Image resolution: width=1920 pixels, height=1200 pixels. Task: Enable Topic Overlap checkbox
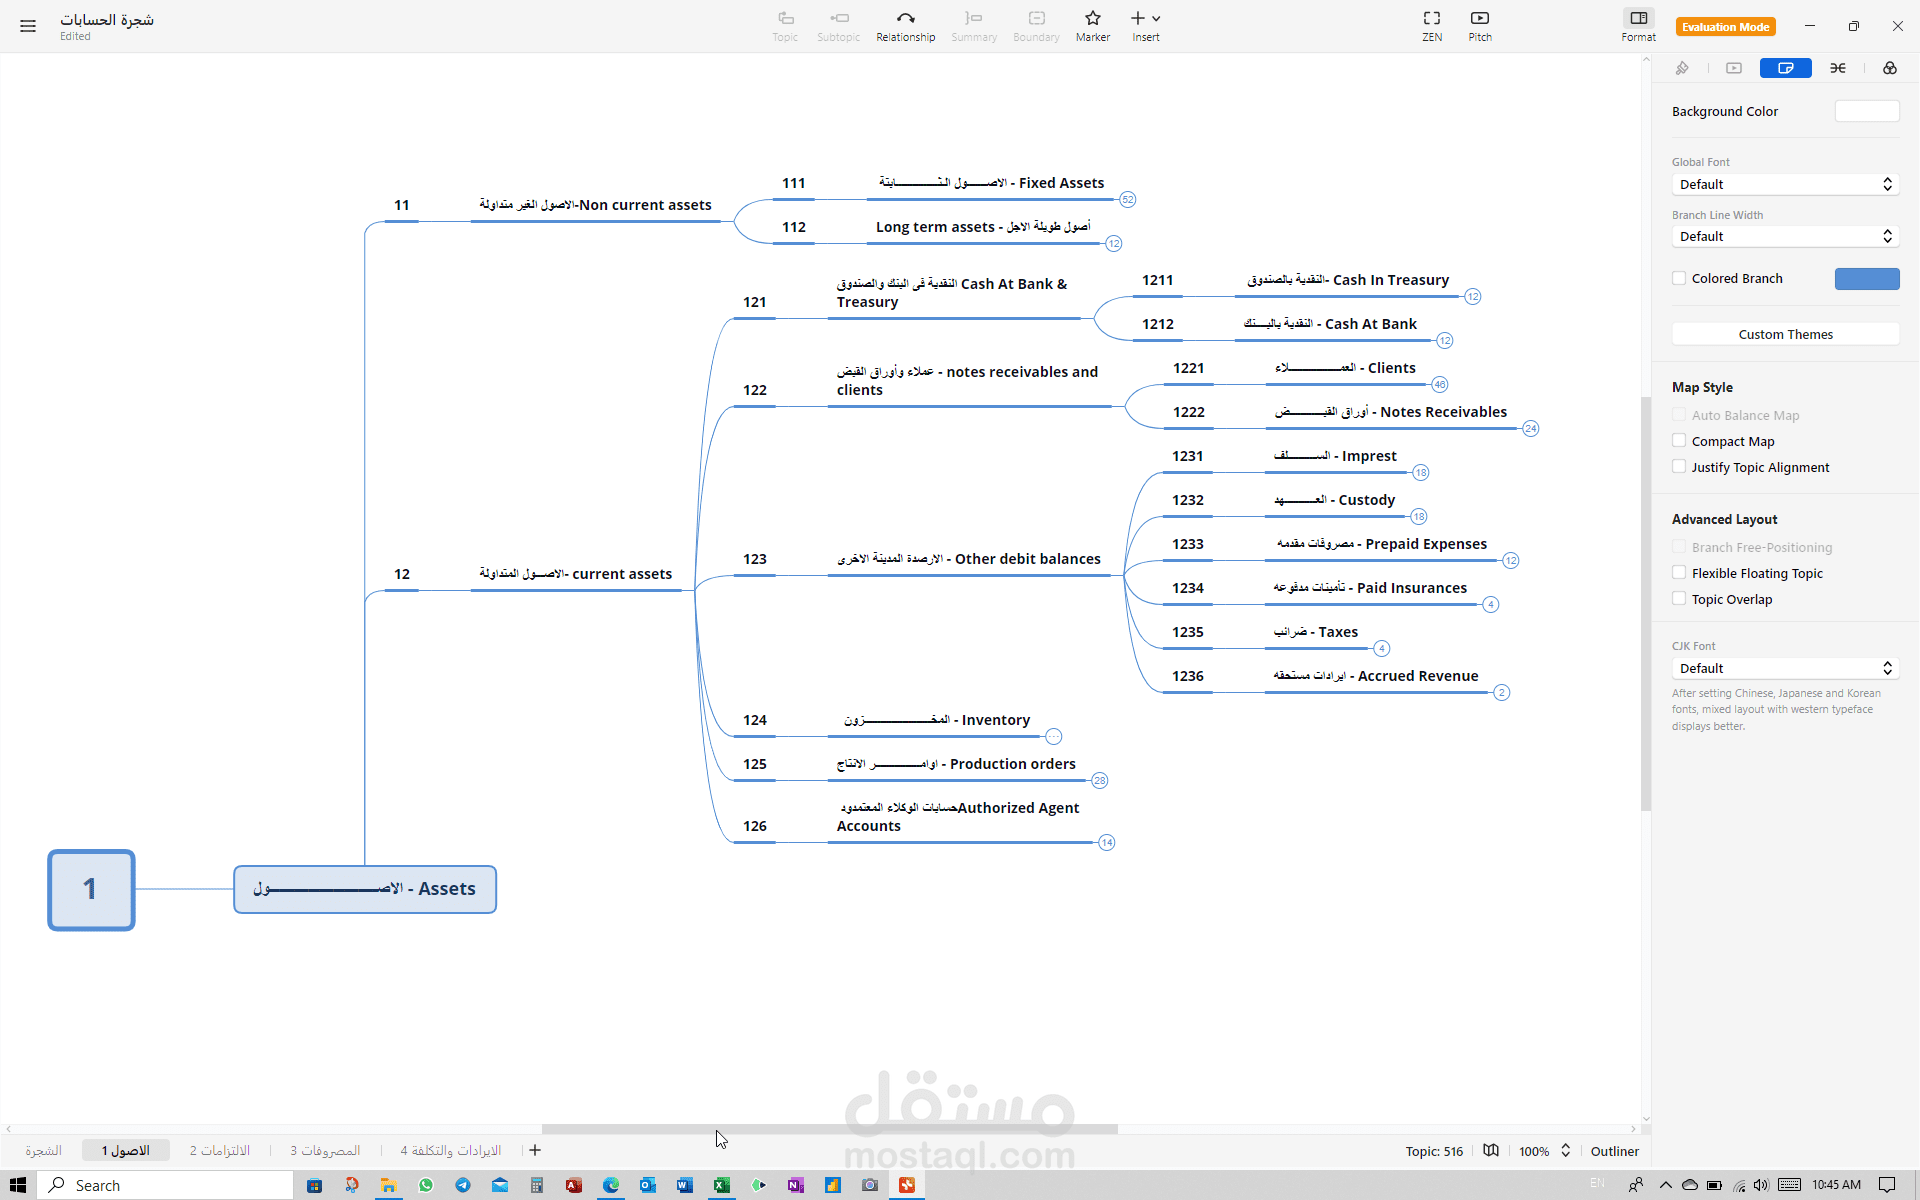1679,599
